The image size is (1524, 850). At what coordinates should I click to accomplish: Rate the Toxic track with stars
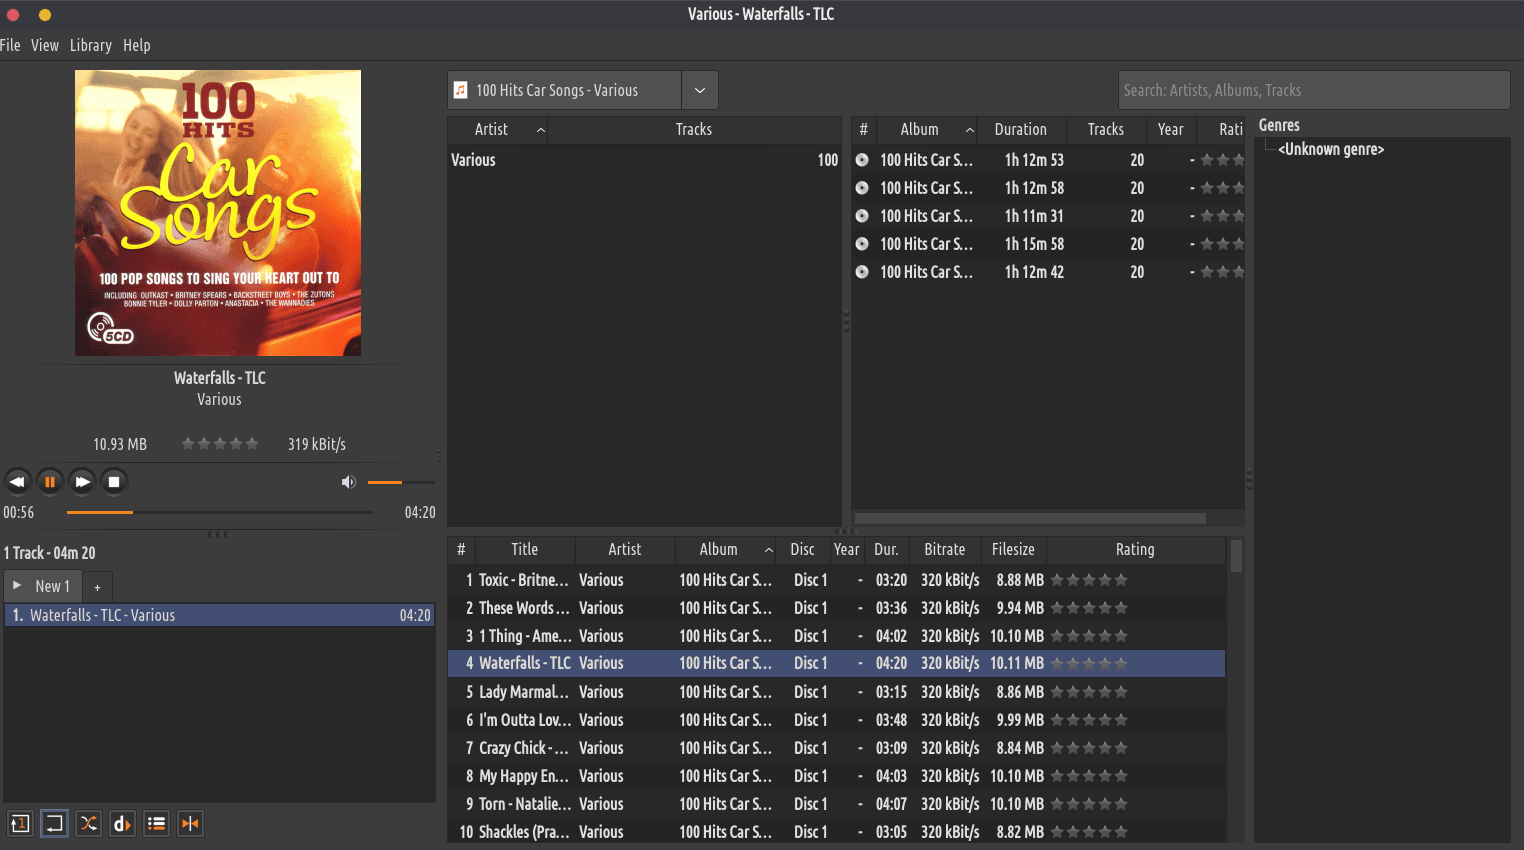coord(1089,580)
